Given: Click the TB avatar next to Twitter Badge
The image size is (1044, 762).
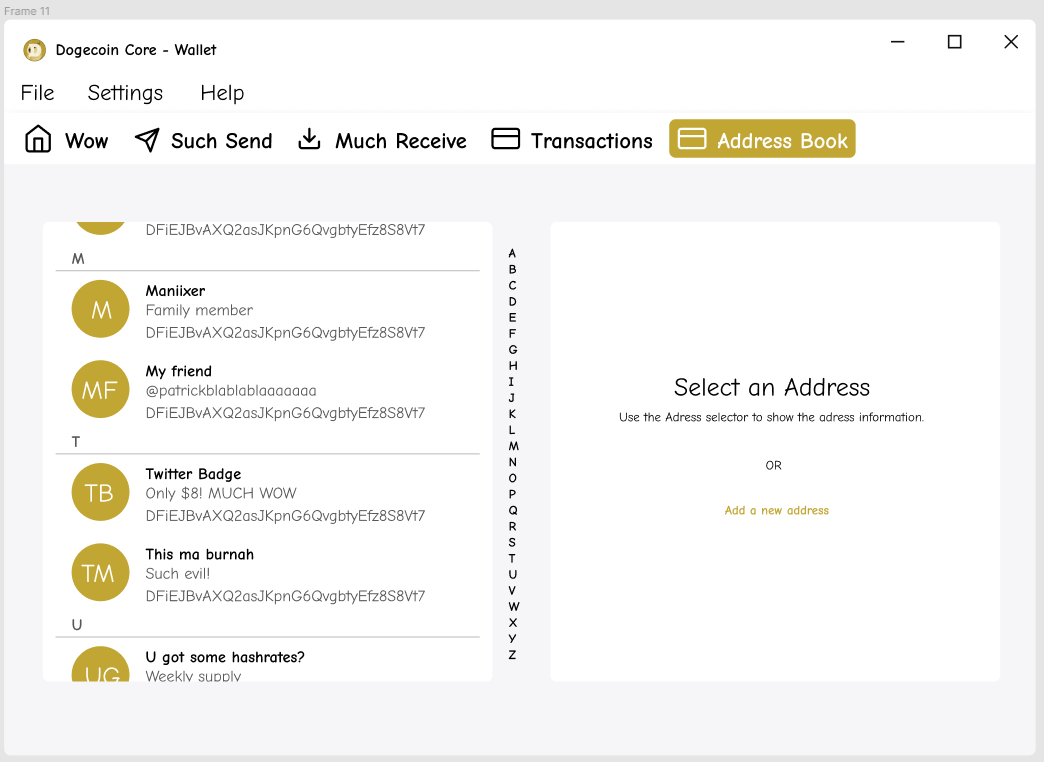Looking at the screenshot, I should [x=100, y=492].
